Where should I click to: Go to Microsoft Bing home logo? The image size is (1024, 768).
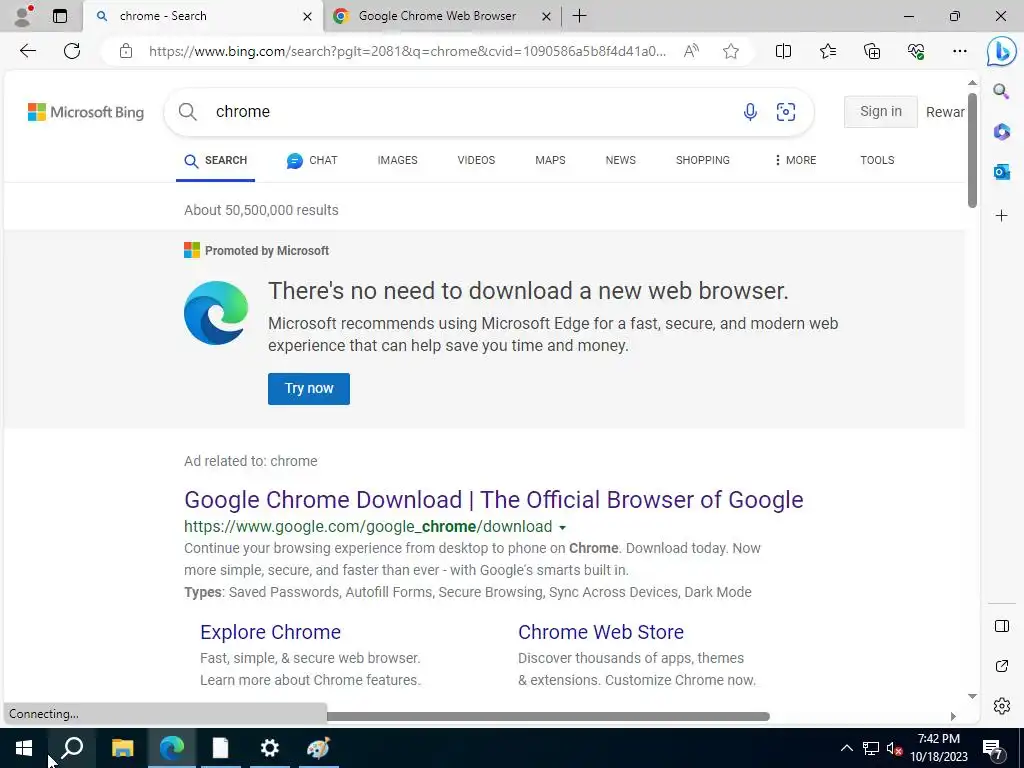[86, 112]
